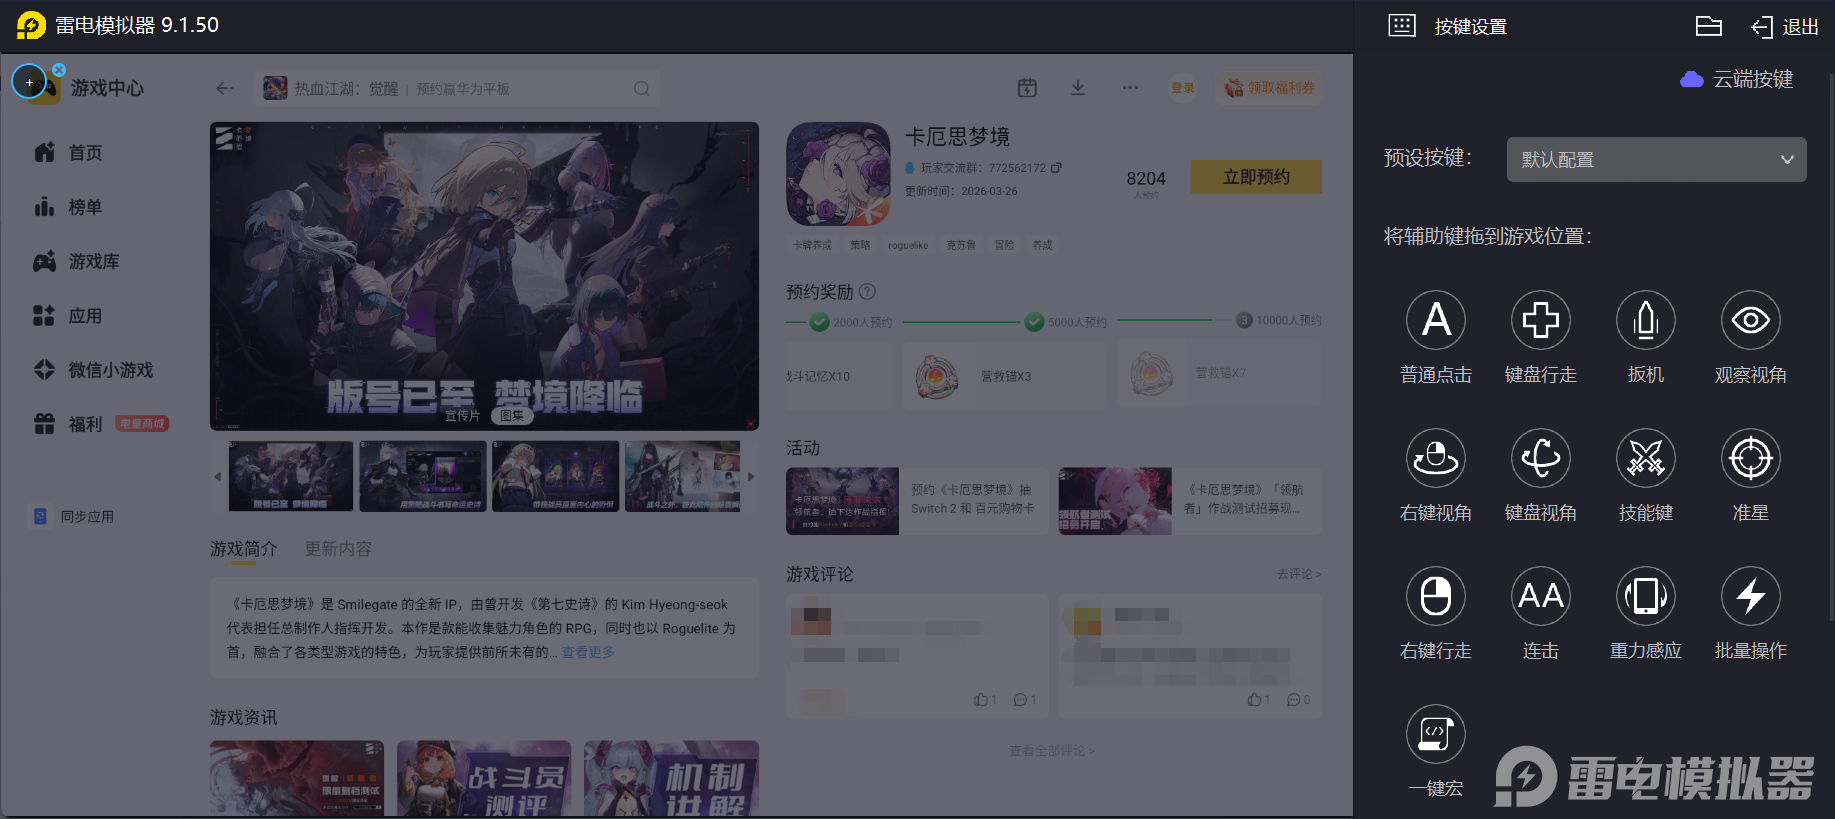Select the 扳机 trigger key icon
The width and height of the screenshot is (1835, 819).
(x=1646, y=320)
